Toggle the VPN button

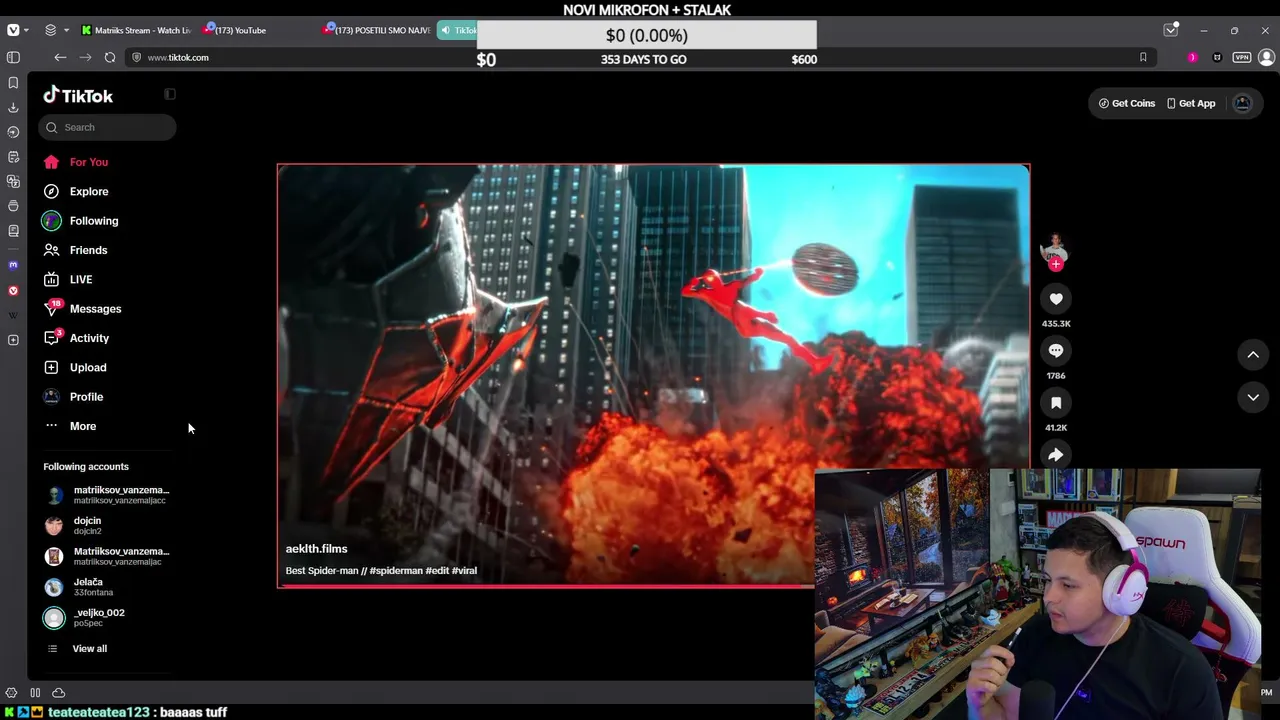tap(1242, 58)
